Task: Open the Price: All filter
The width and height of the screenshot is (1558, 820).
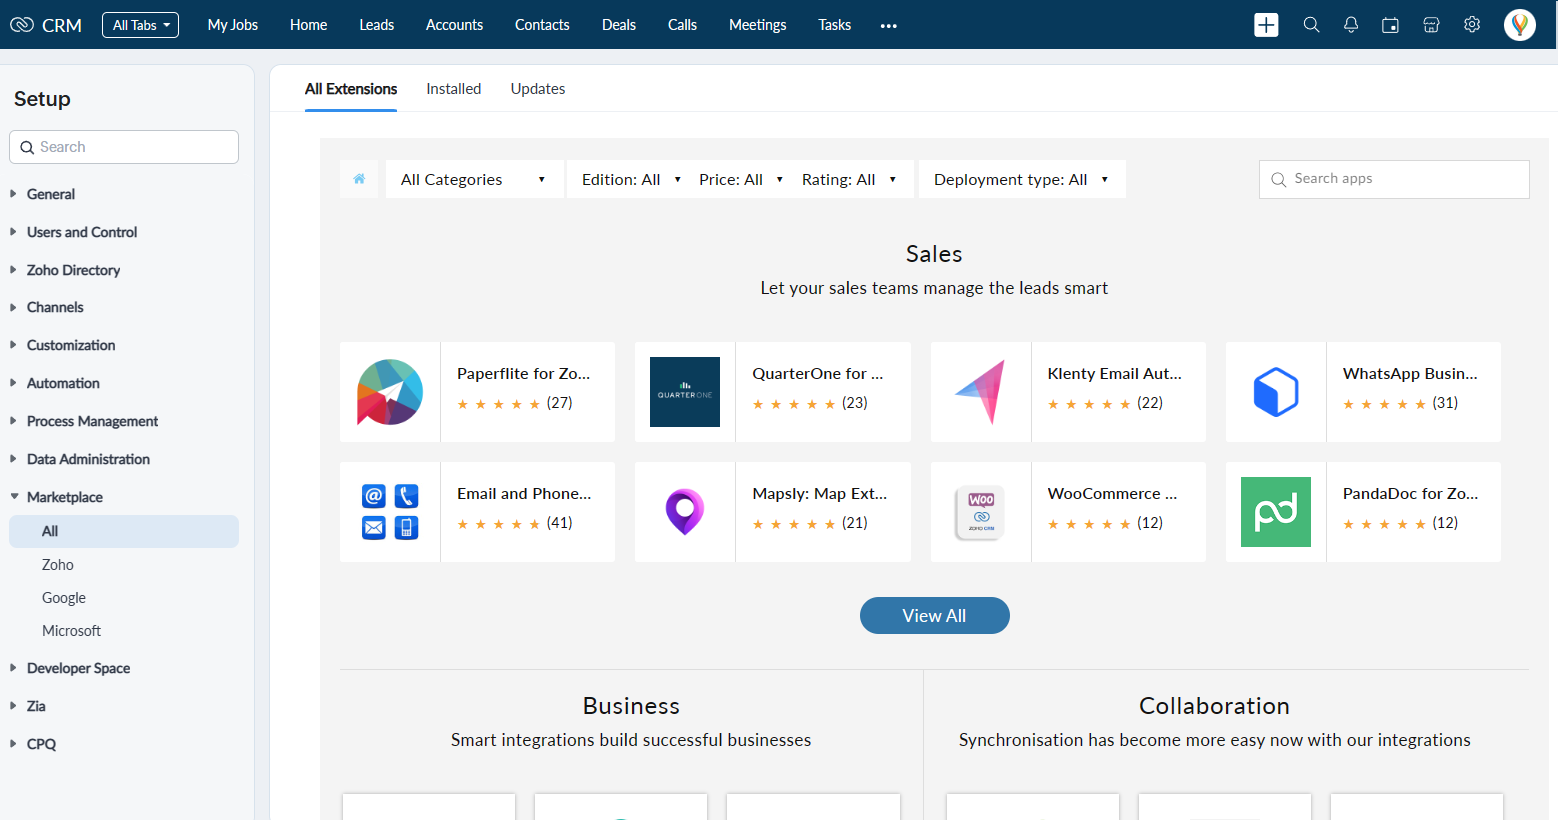Action: click(741, 179)
